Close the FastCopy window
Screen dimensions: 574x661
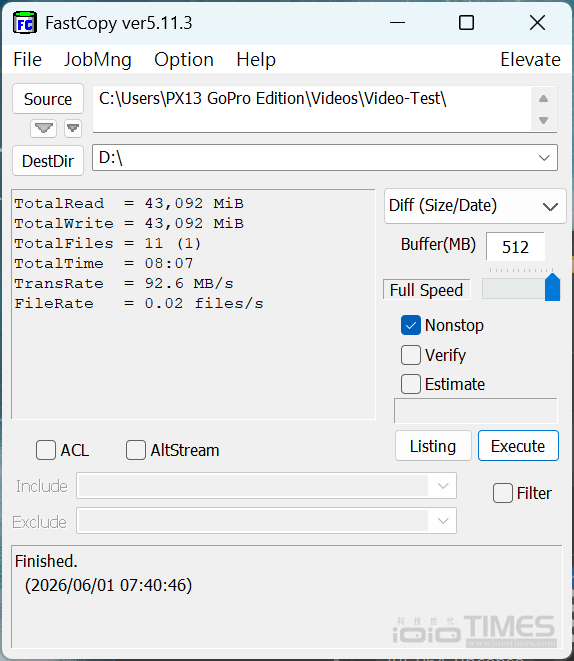537,23
